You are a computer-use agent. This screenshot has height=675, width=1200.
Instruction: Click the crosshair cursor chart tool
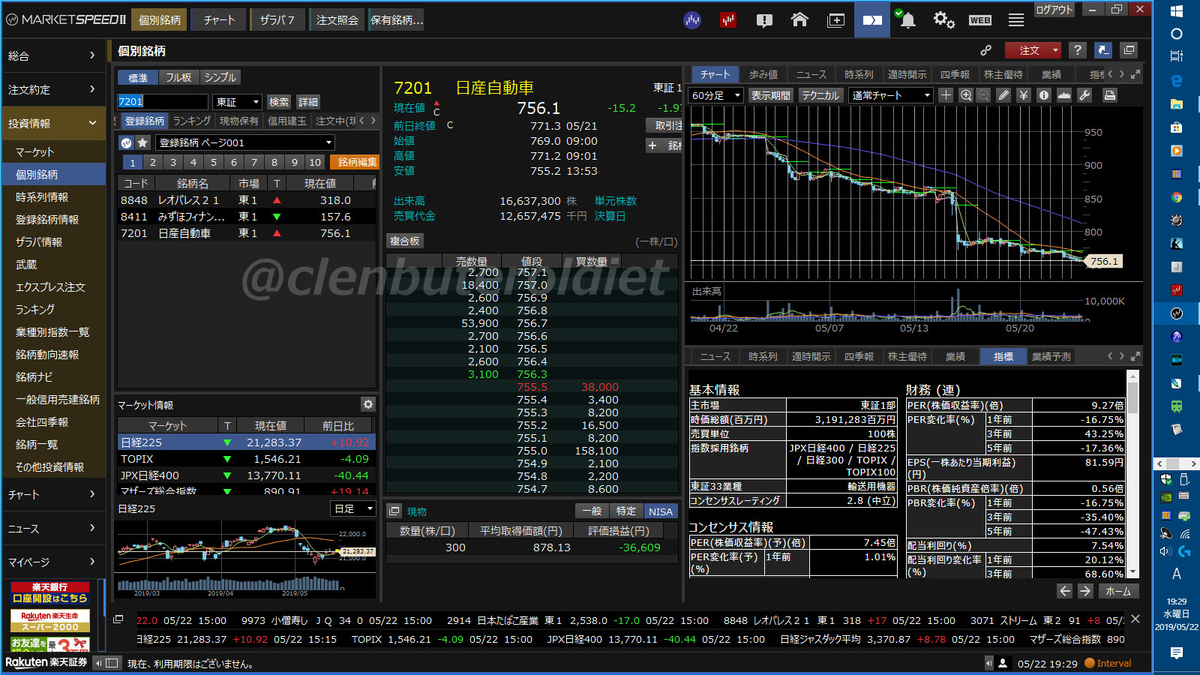946,95
